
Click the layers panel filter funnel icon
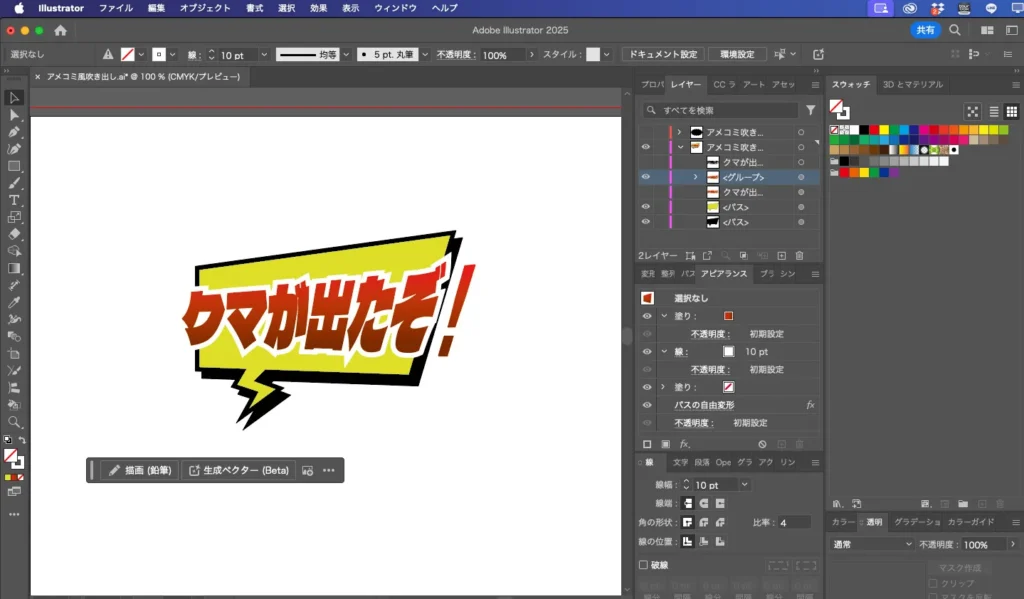[811, 110]
